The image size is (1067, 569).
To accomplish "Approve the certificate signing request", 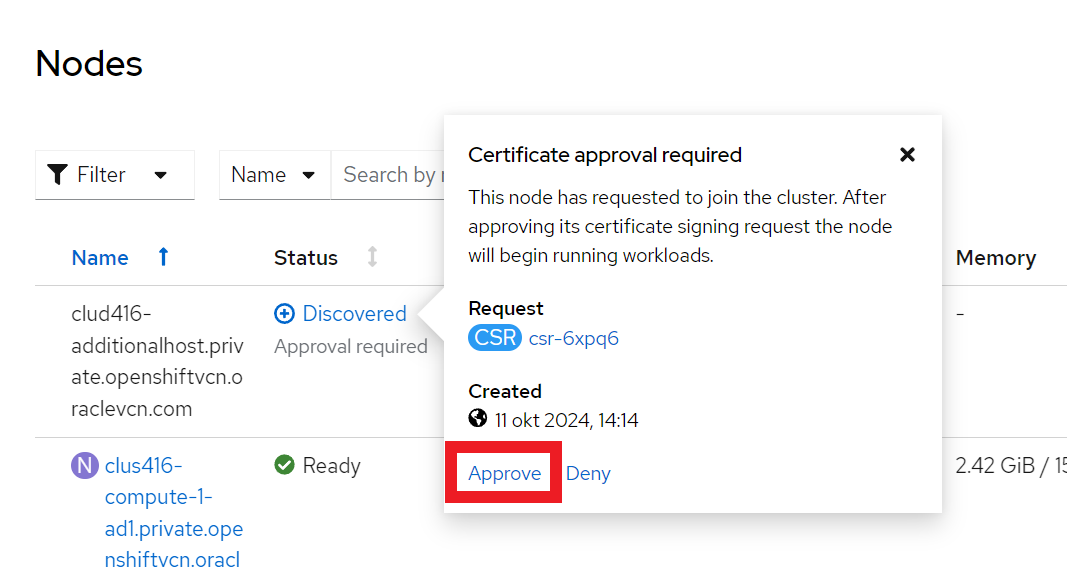I will pos(504,473).
